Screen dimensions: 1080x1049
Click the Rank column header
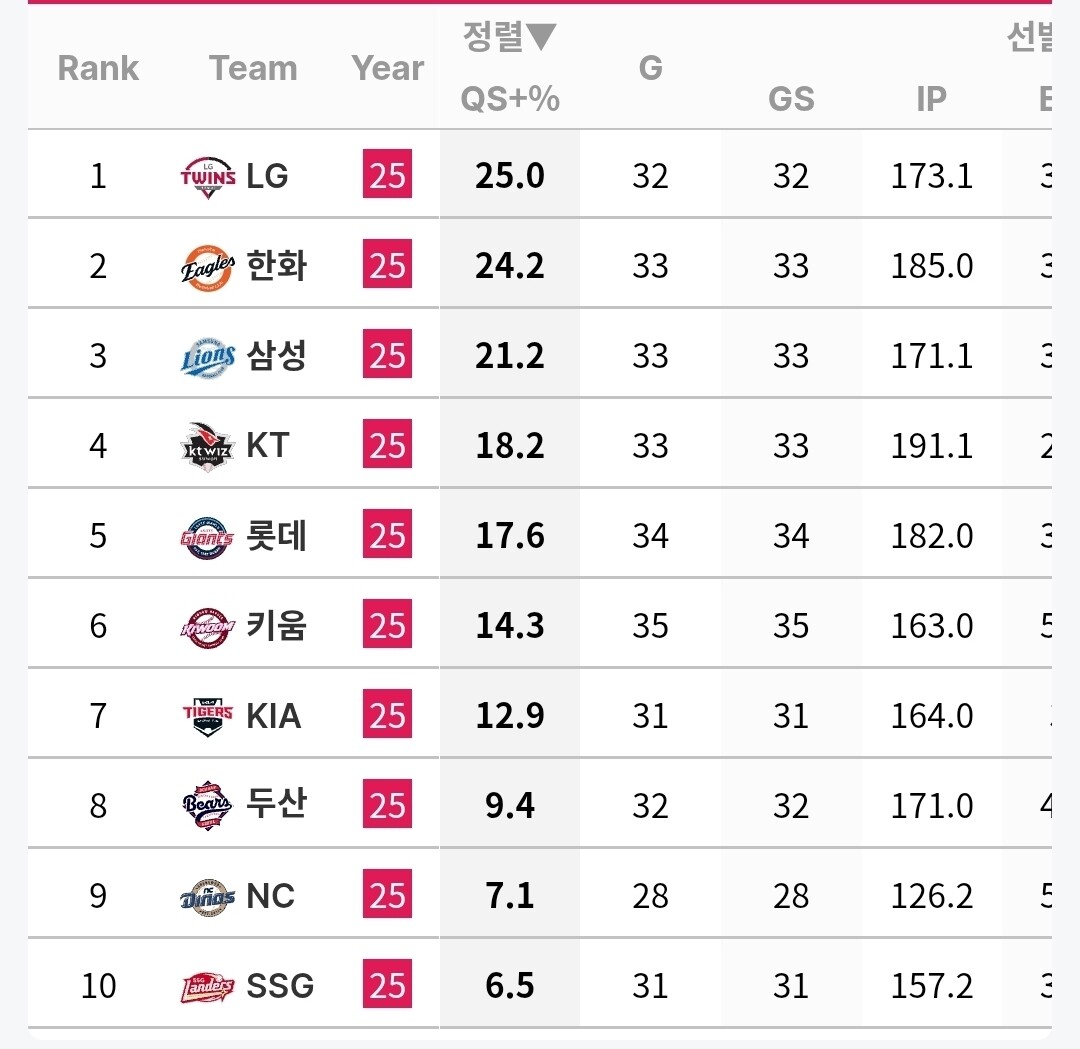point(98,68)
